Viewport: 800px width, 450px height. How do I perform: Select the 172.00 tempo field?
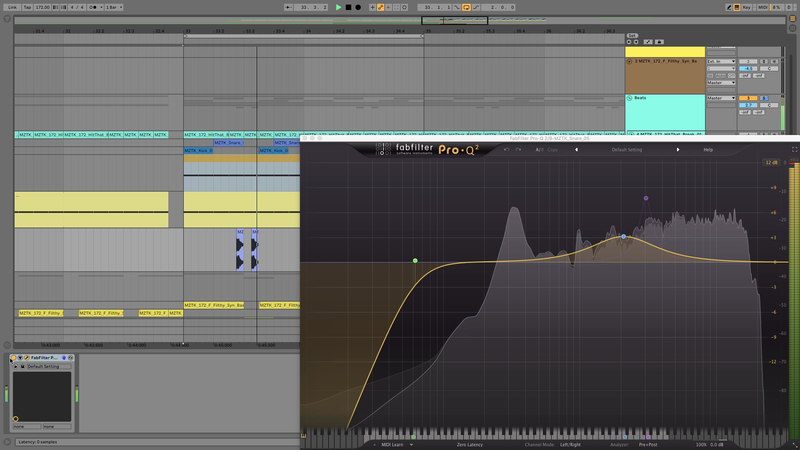click(x=42, y=7)
